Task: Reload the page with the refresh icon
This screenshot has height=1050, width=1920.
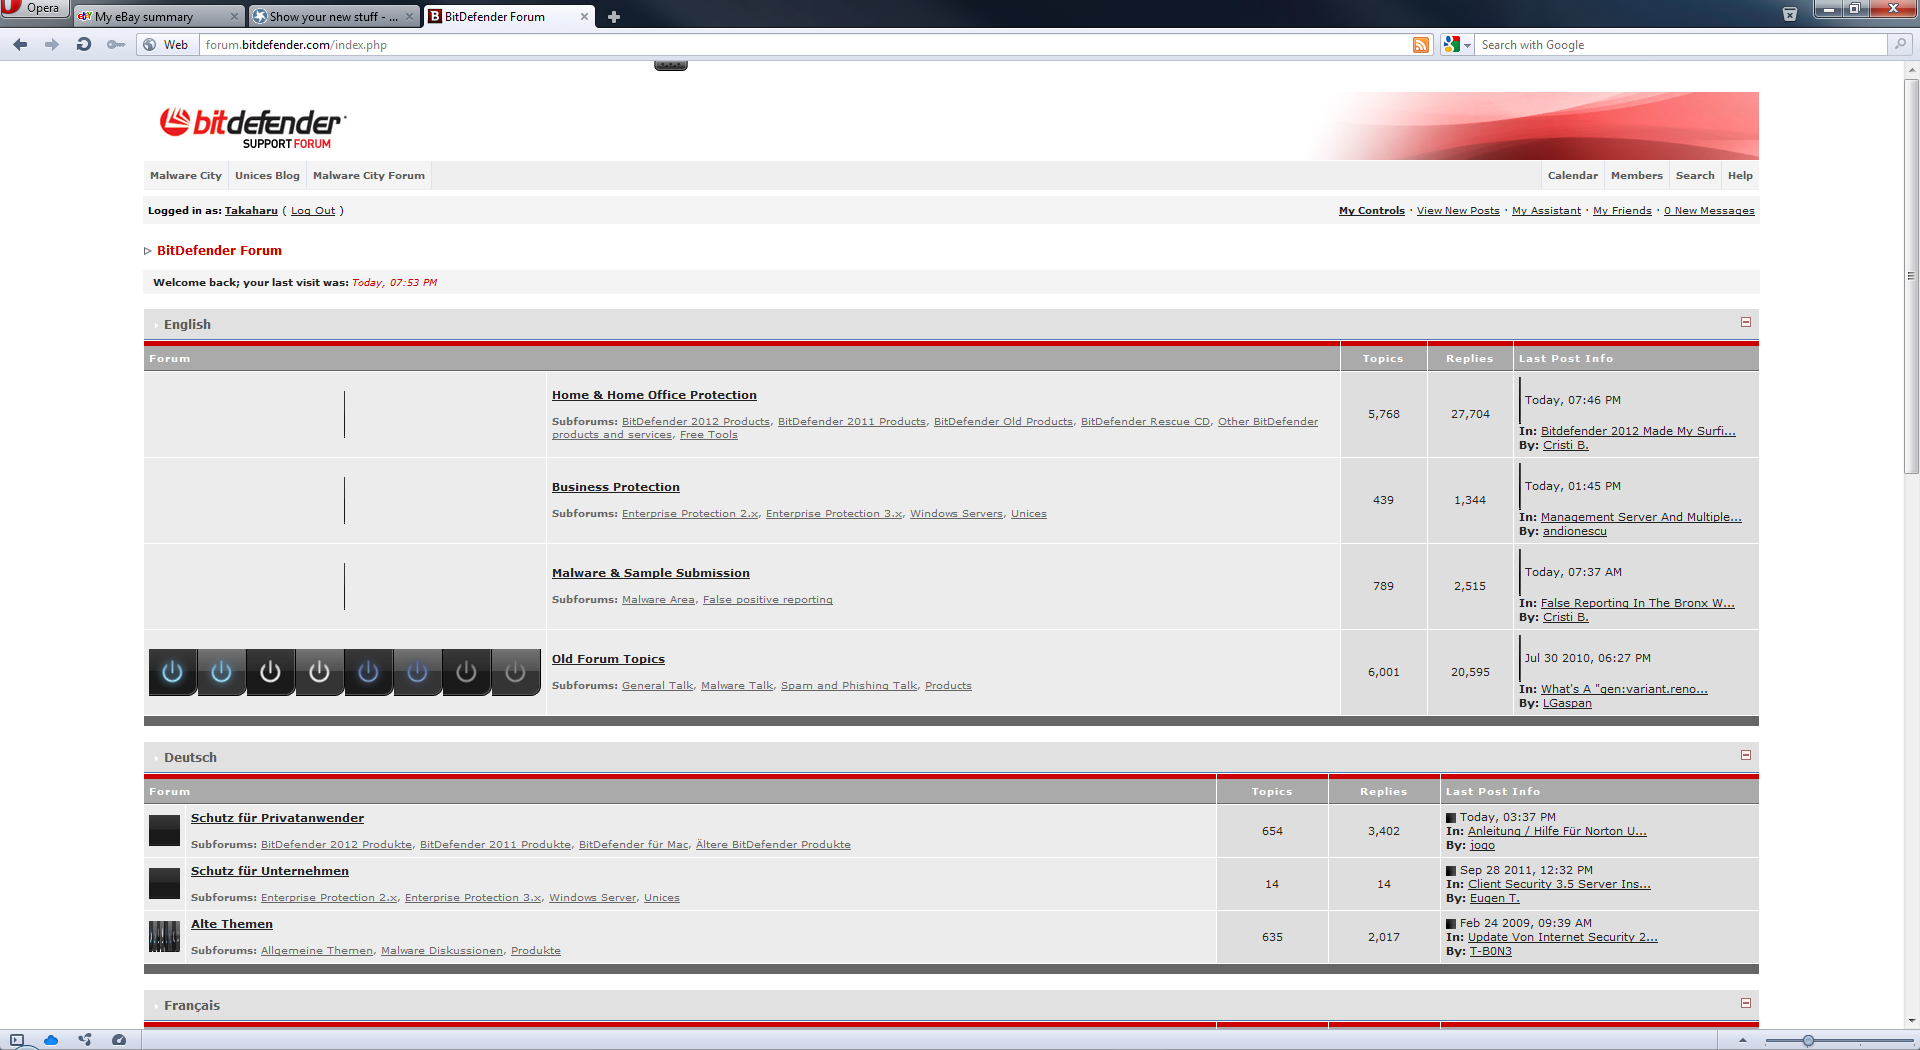Action: (x=84, y=44)
